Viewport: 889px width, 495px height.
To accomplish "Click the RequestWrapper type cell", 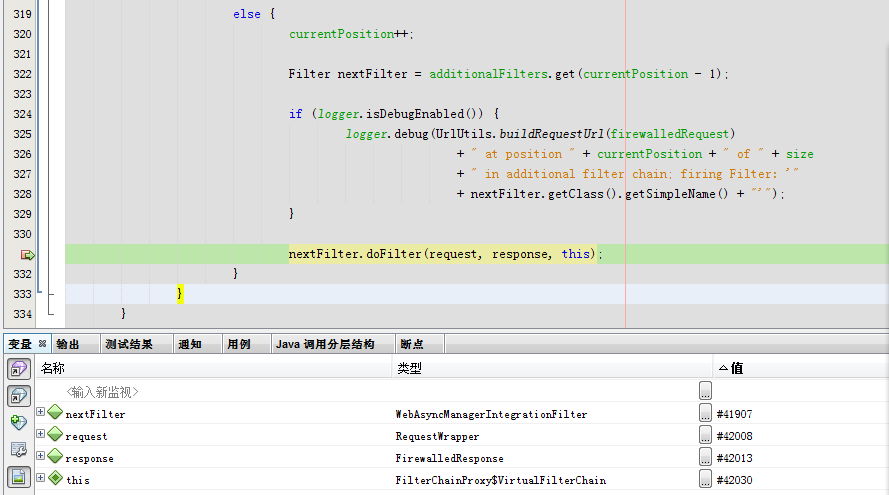I will tap(437, 437).
